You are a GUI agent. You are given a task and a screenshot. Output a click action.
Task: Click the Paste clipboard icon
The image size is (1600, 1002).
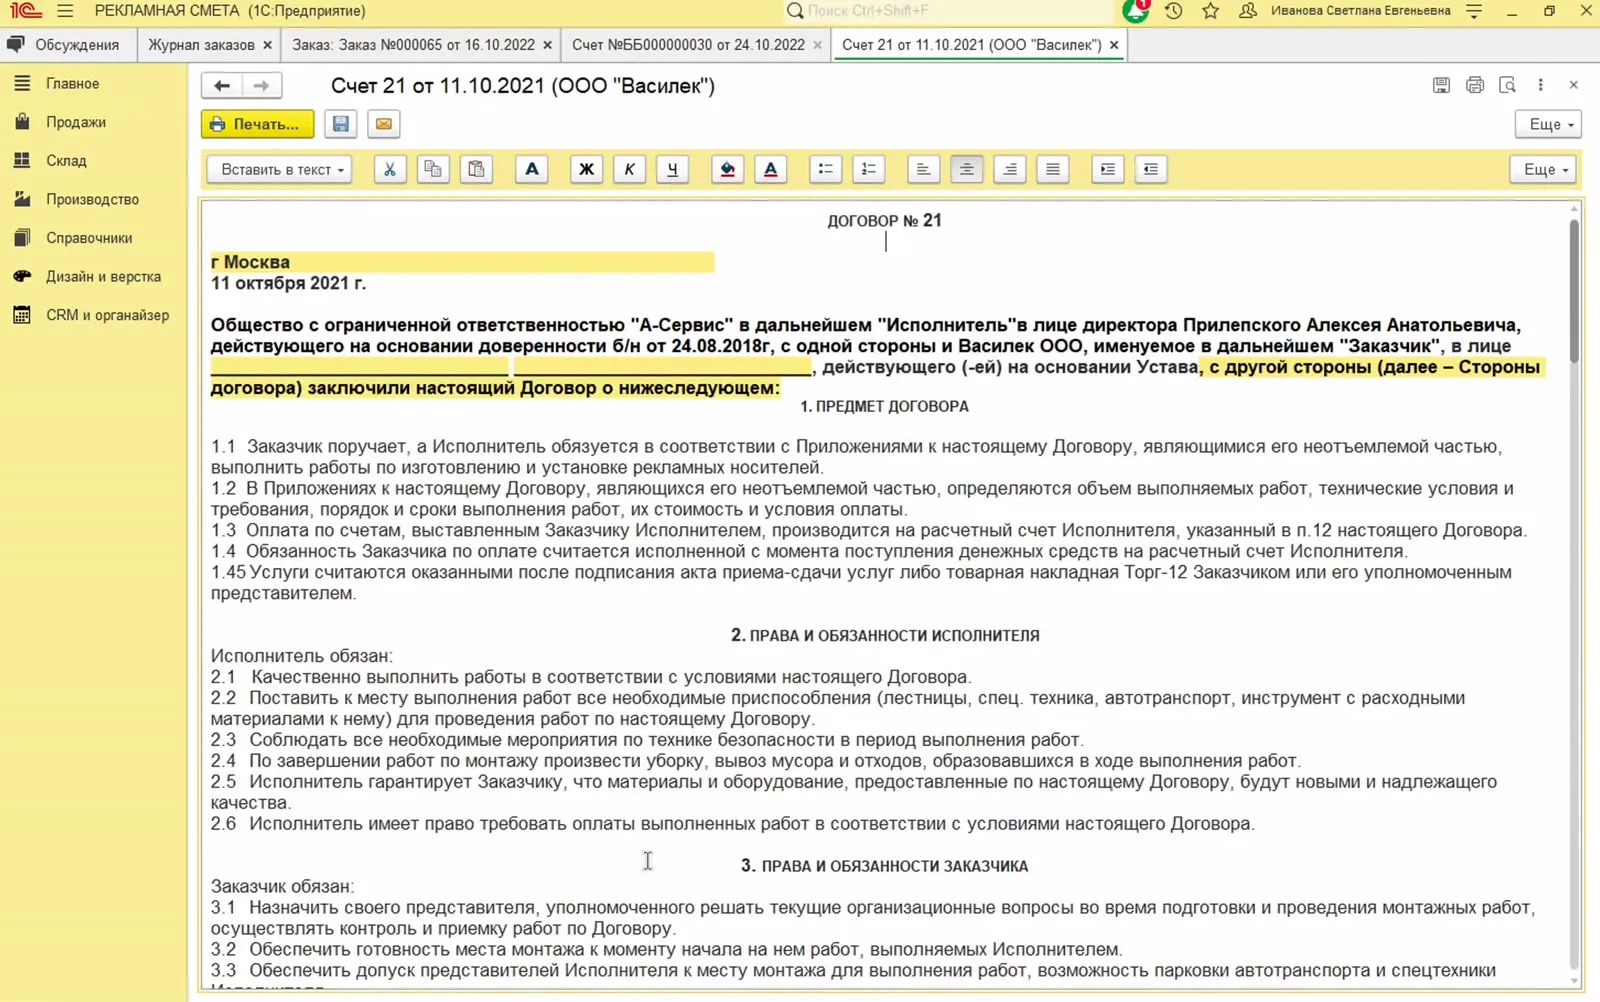pyautogui.click(x=476, y=169)
